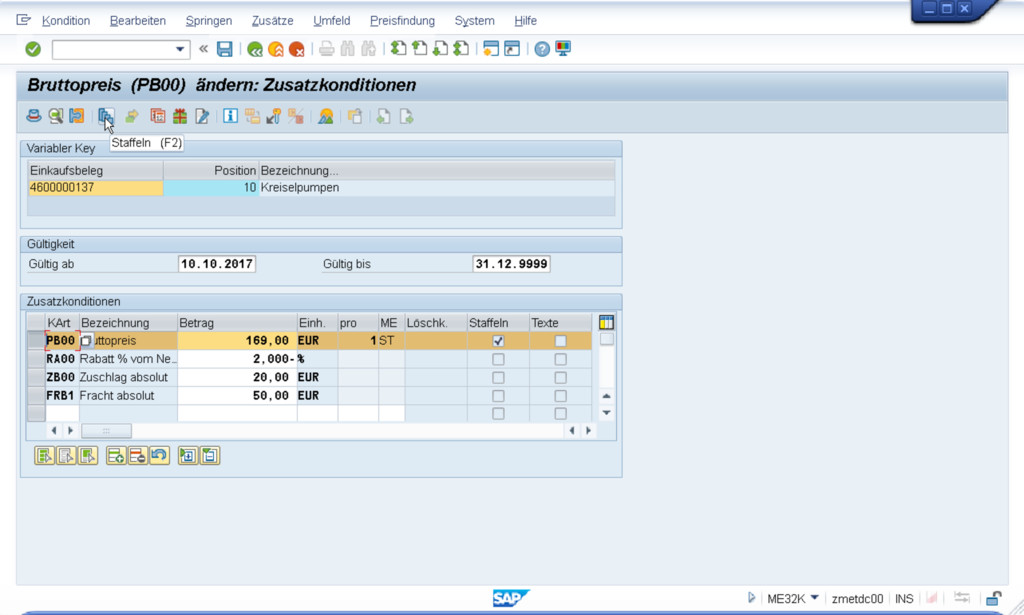Save with the blue floppy disk icon

coord(225,49)
